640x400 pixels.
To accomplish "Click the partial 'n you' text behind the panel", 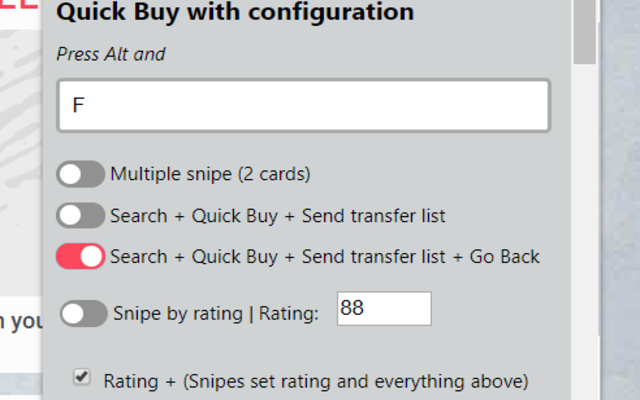I will 20,324.
